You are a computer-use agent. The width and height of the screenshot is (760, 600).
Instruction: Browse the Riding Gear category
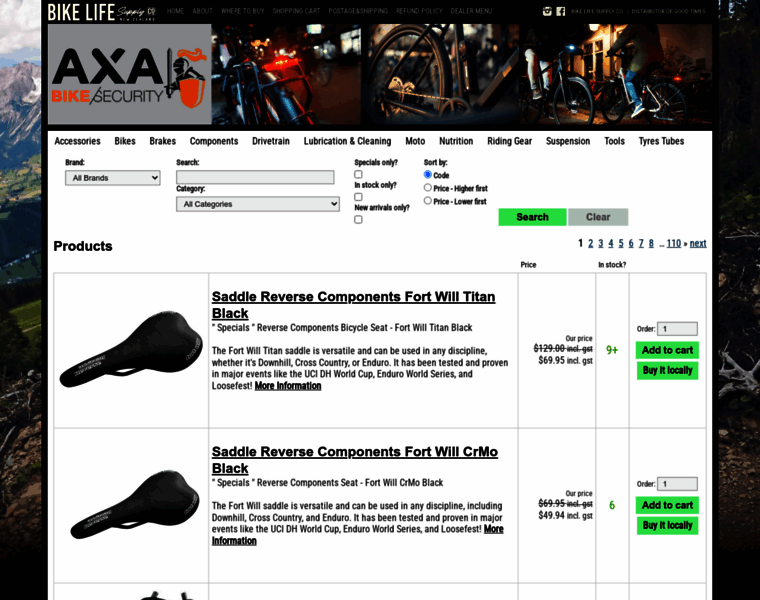(509, 141)
